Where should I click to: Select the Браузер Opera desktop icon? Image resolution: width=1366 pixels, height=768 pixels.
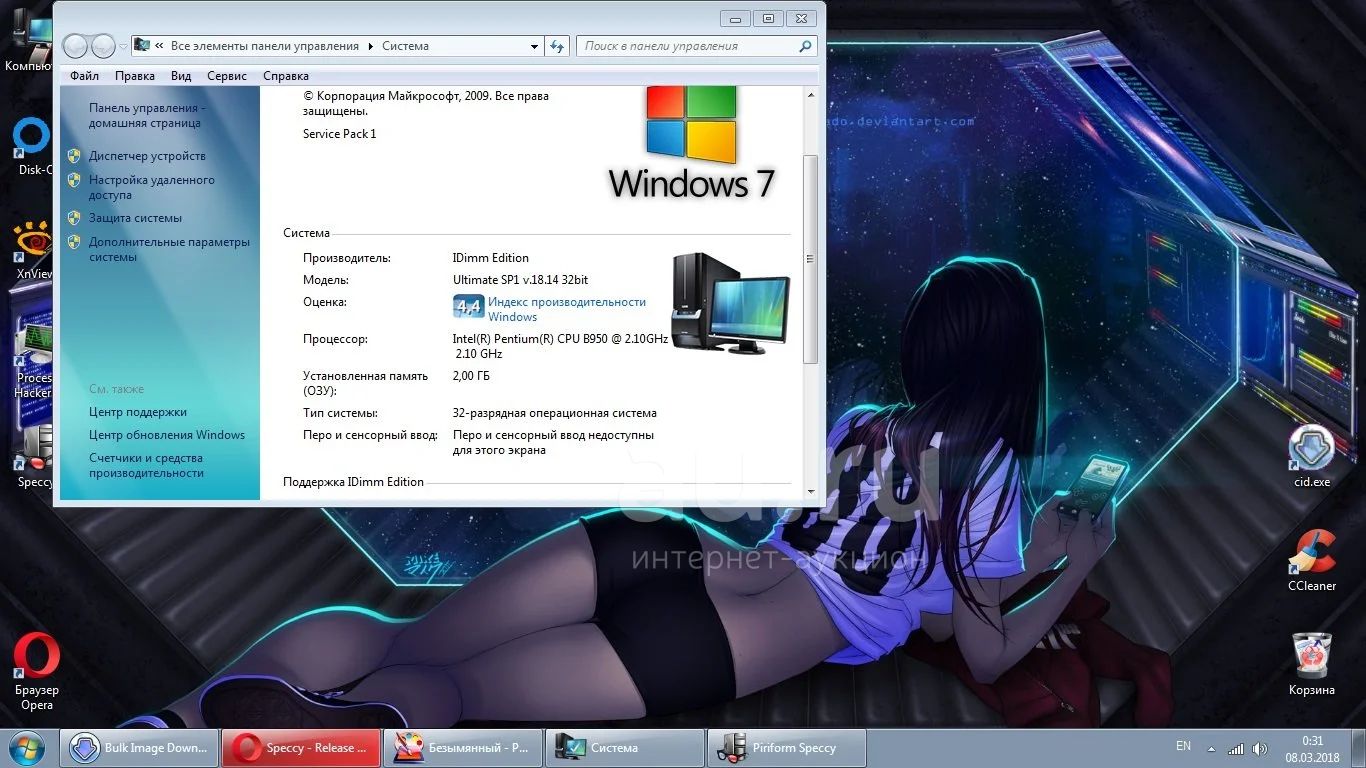point(36,672)
